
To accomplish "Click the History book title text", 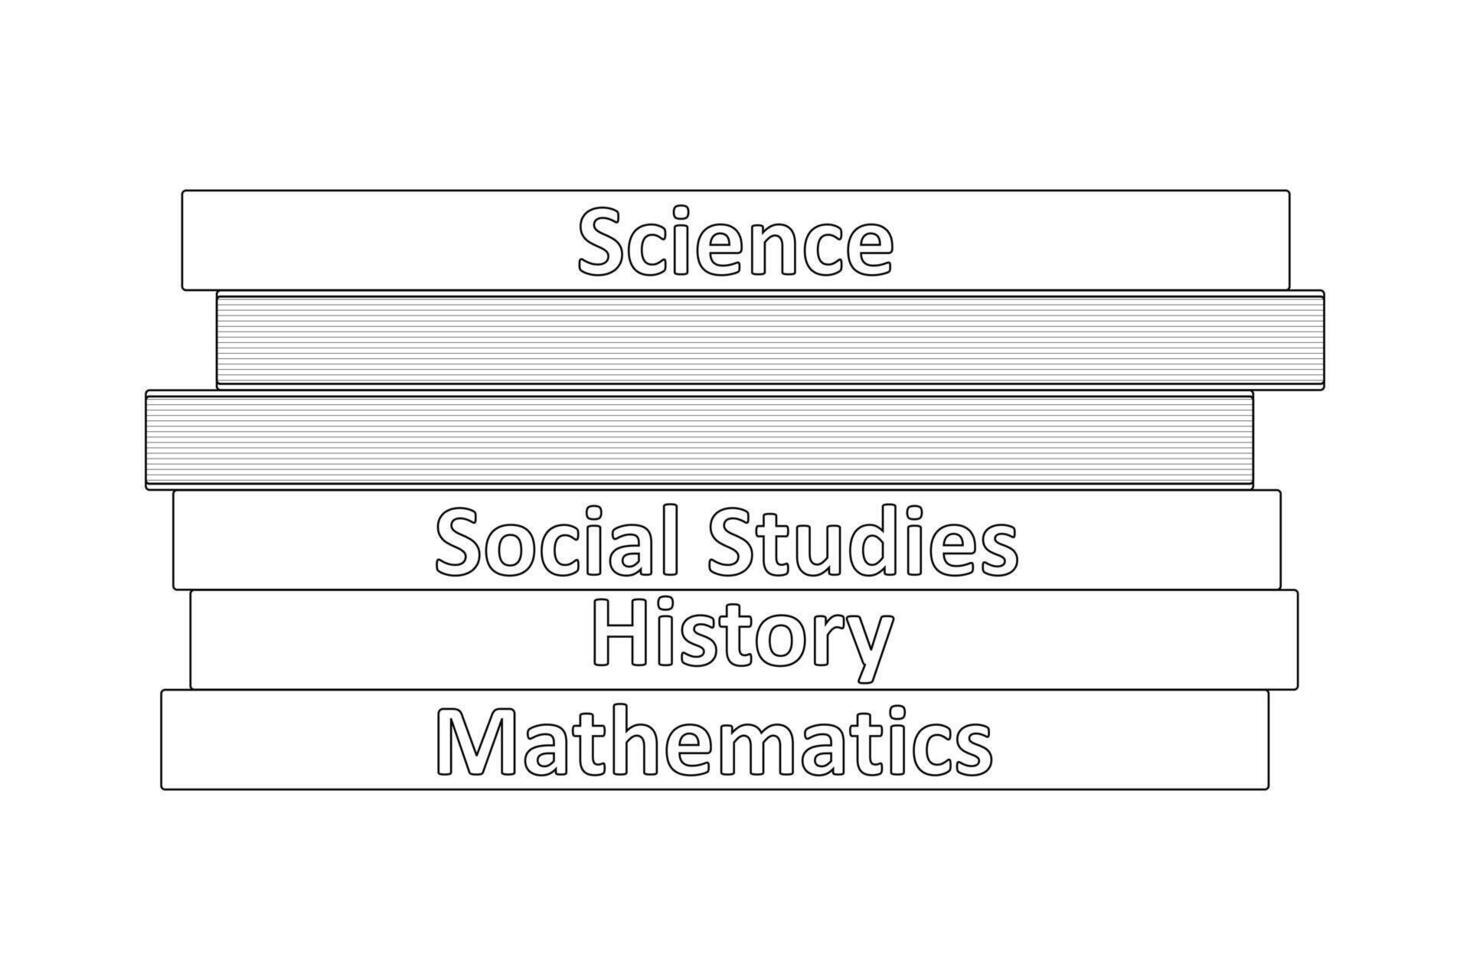I will coord(742,640).
